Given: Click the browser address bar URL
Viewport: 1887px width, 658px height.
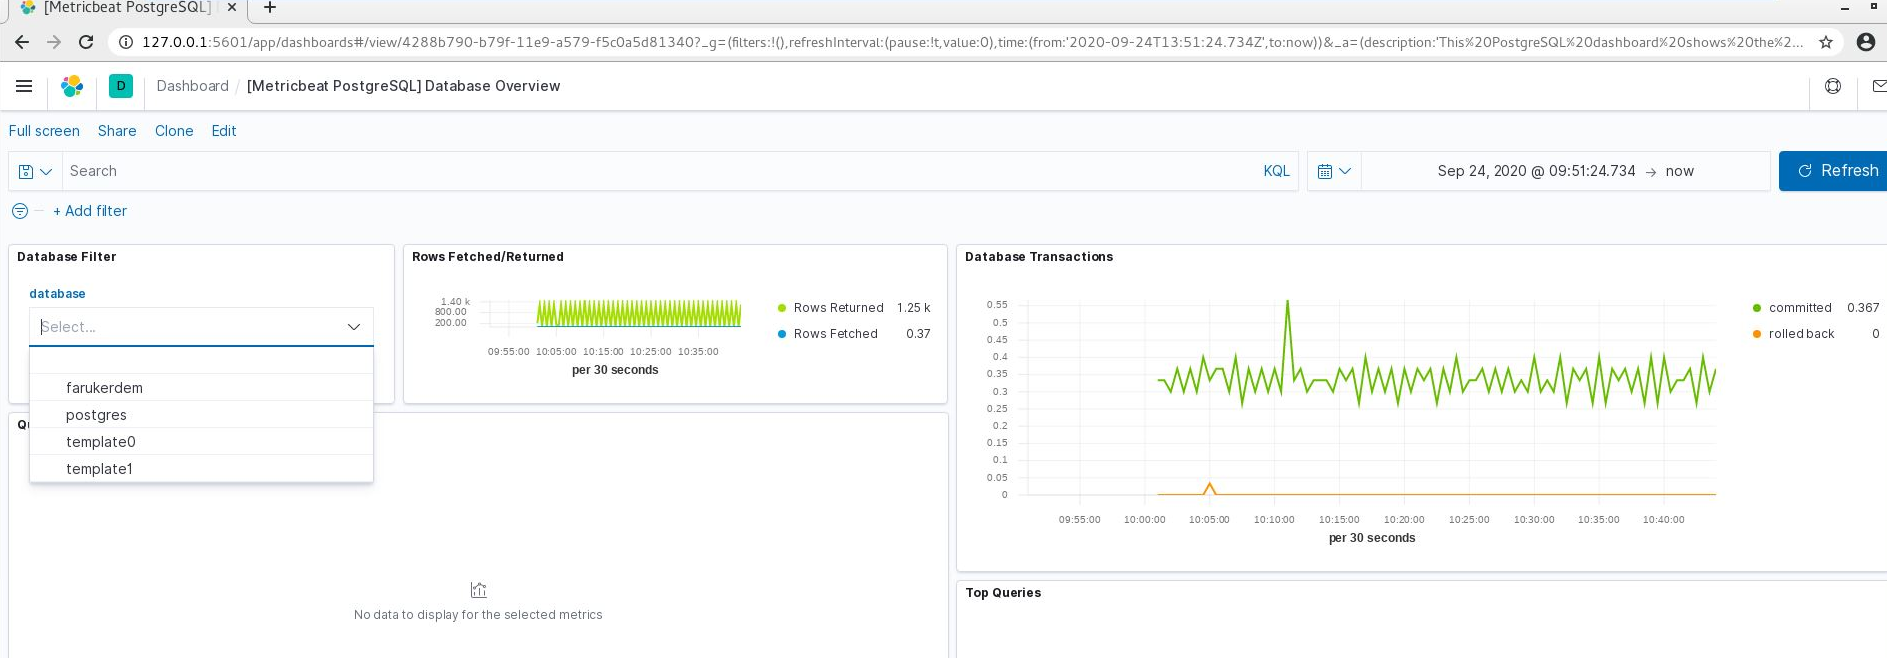Looking at the screenshot, I should point(972,42).
